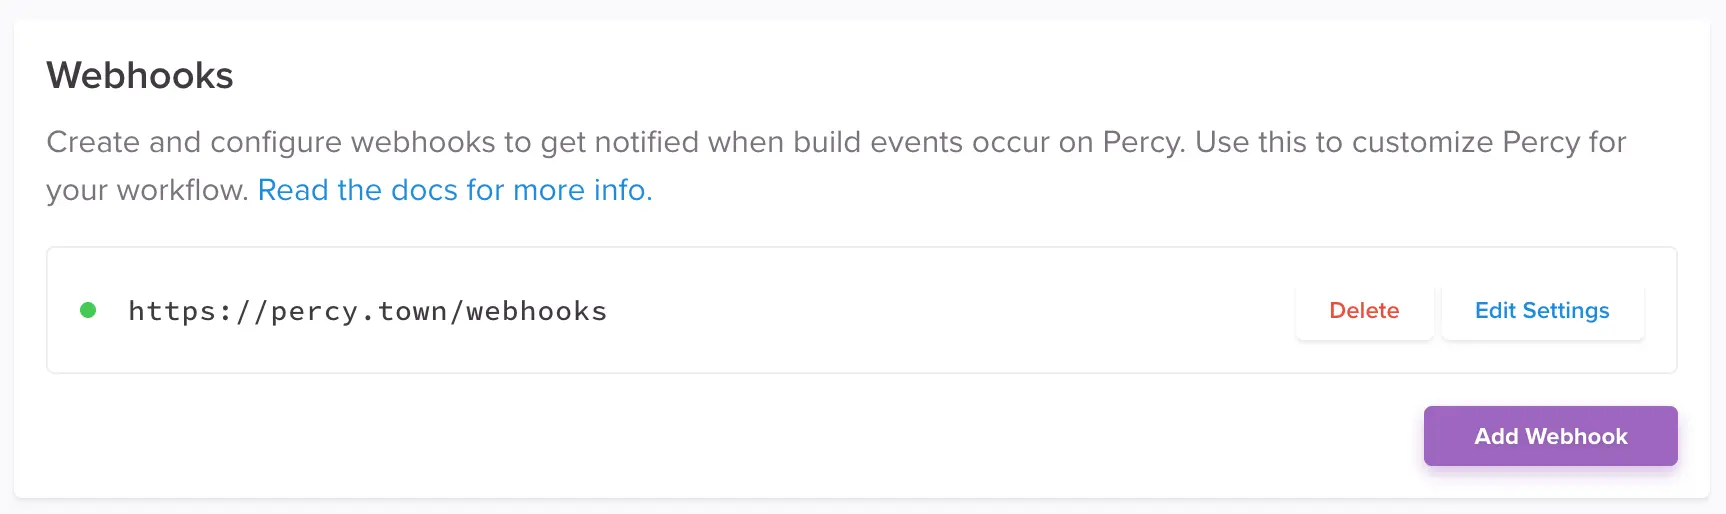Viewport: 1726px width, 514px height.
Task: Follow the docs link under Webhooks
Action: (x=454, y=190)
